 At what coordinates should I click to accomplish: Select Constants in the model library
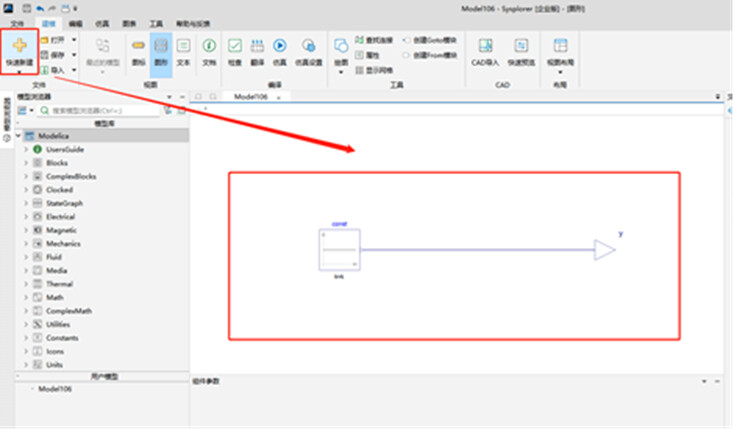[x=62, y=338]
